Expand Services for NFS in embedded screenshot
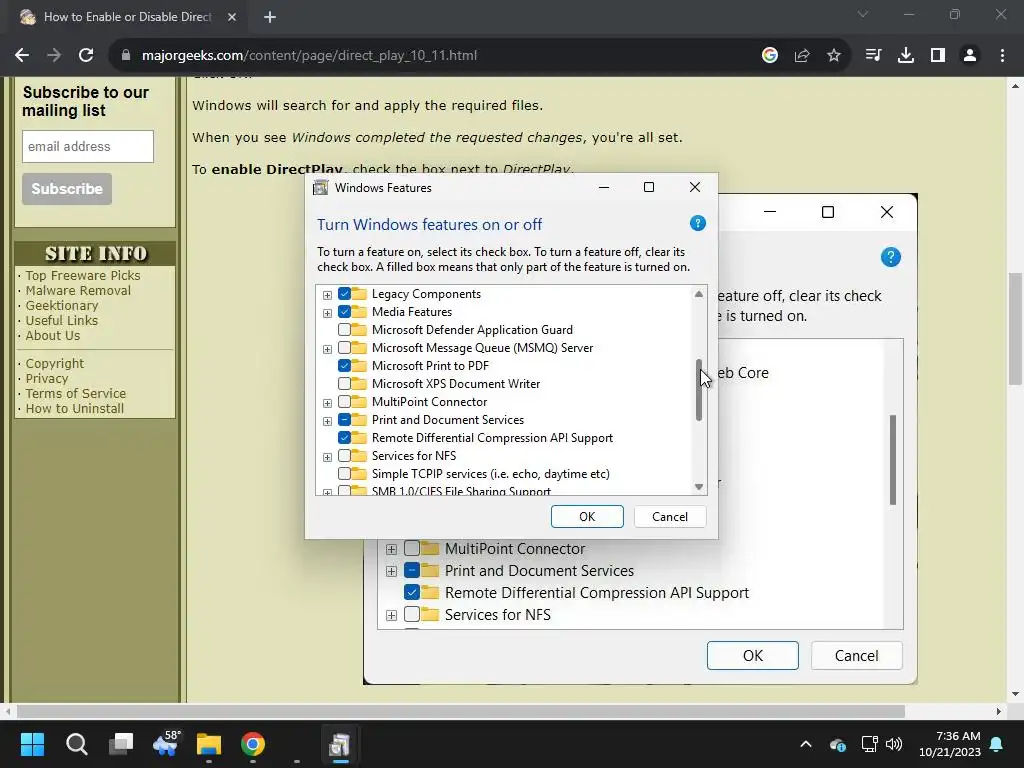Image resolution: width=1024 pixels, height=768 pixels. point(391,615)
